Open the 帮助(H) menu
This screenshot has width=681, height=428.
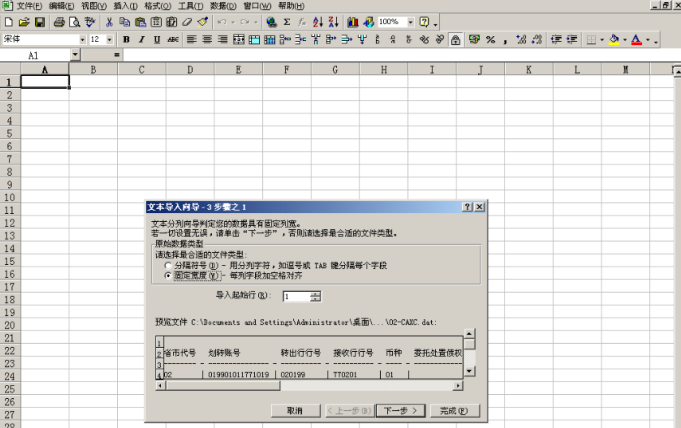(x=291, y=6)
